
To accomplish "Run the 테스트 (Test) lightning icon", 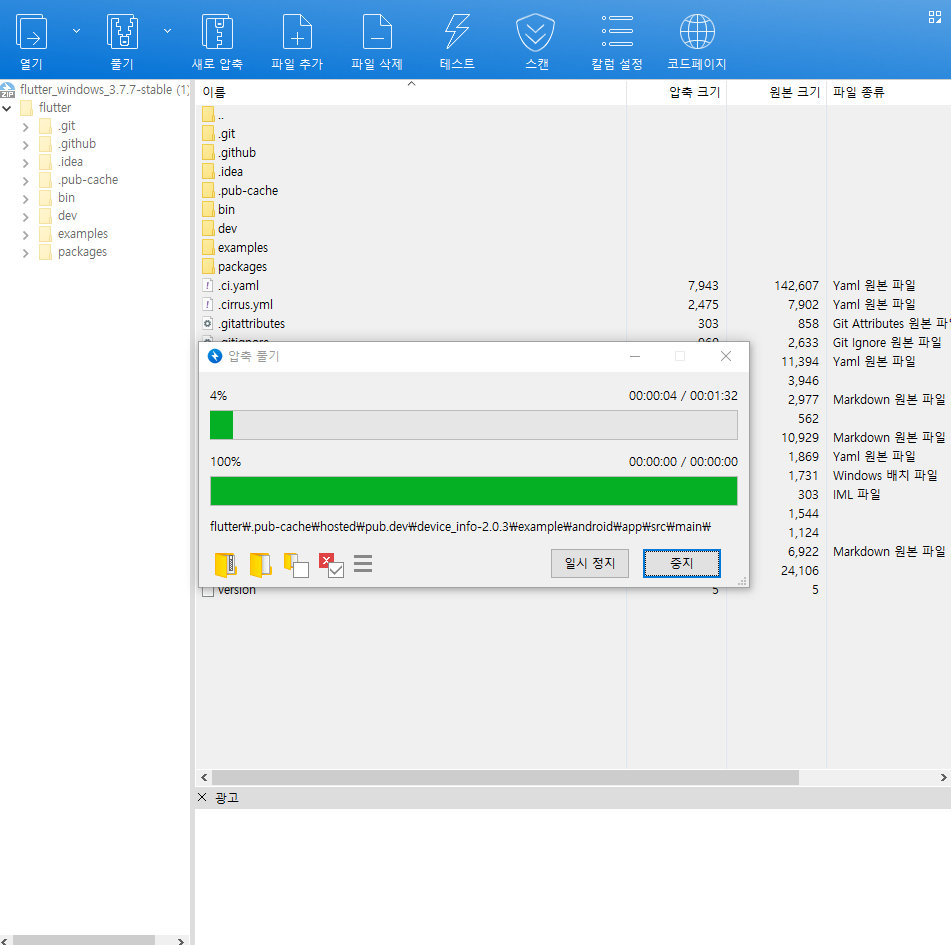I will [457, 32].
